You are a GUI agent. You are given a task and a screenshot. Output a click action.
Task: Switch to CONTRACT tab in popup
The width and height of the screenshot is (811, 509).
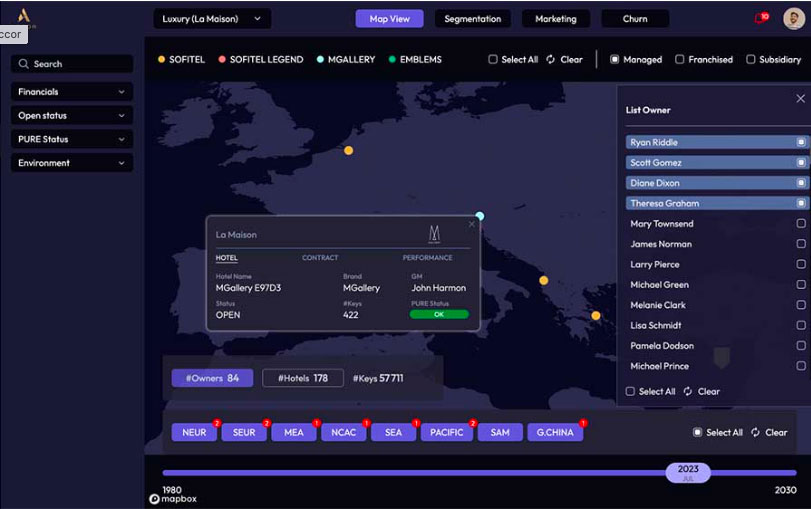point(320,258)
